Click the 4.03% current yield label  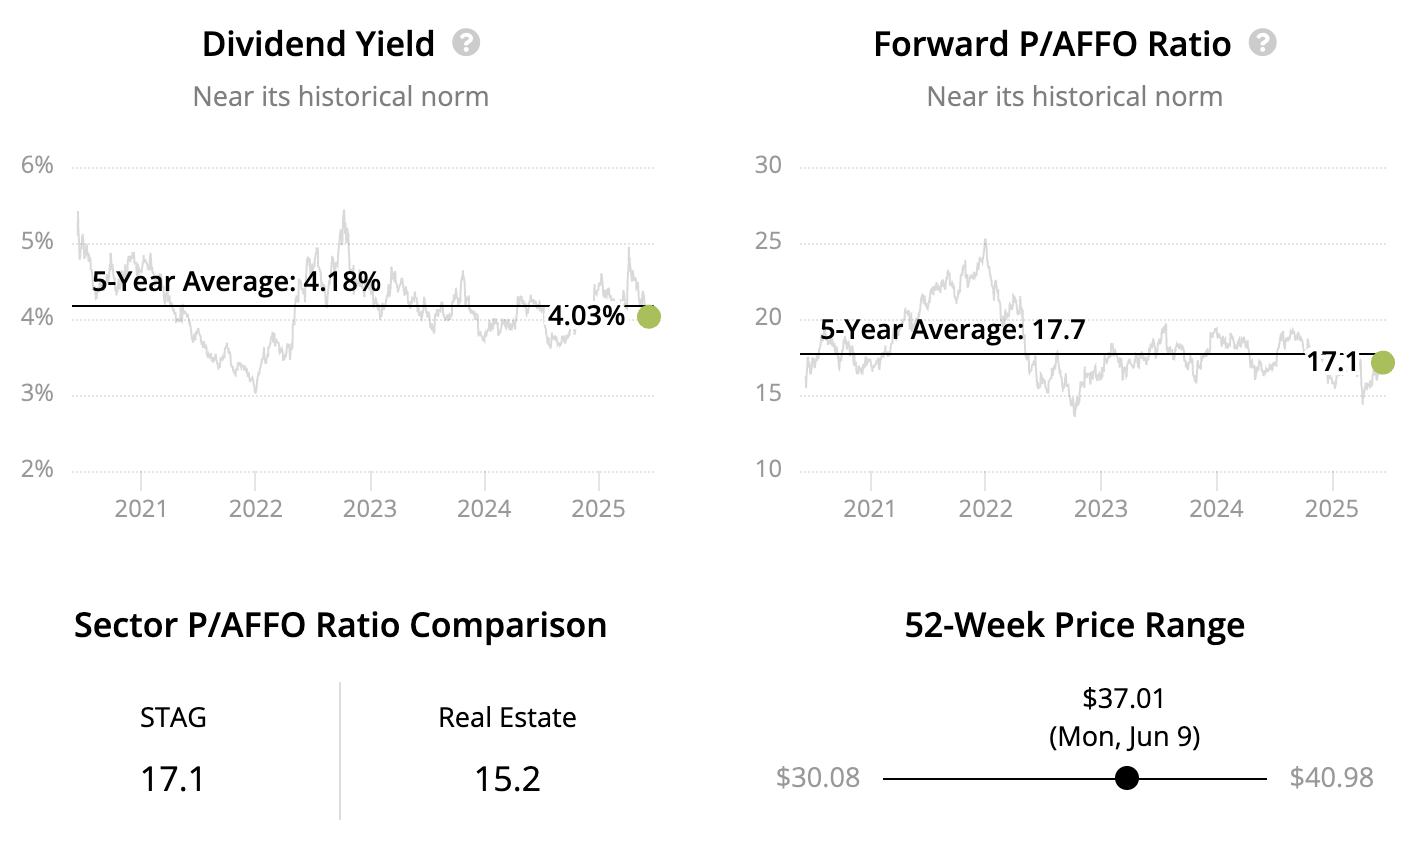coord(586,317)
